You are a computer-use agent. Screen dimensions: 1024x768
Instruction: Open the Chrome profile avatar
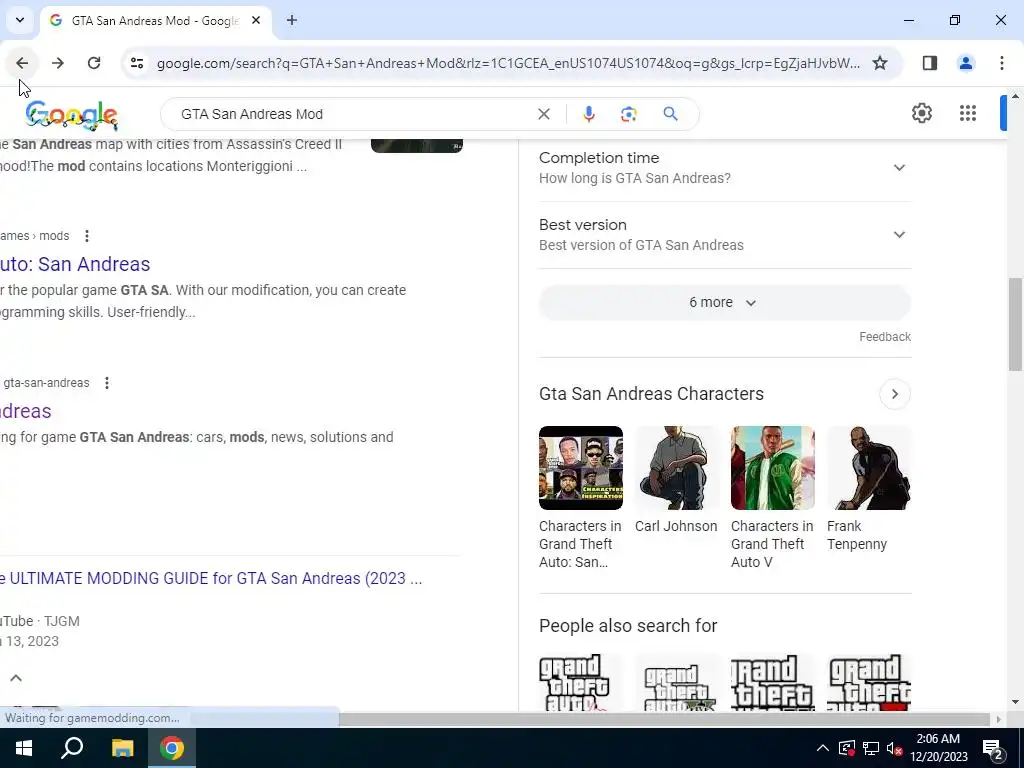point(966,63)
